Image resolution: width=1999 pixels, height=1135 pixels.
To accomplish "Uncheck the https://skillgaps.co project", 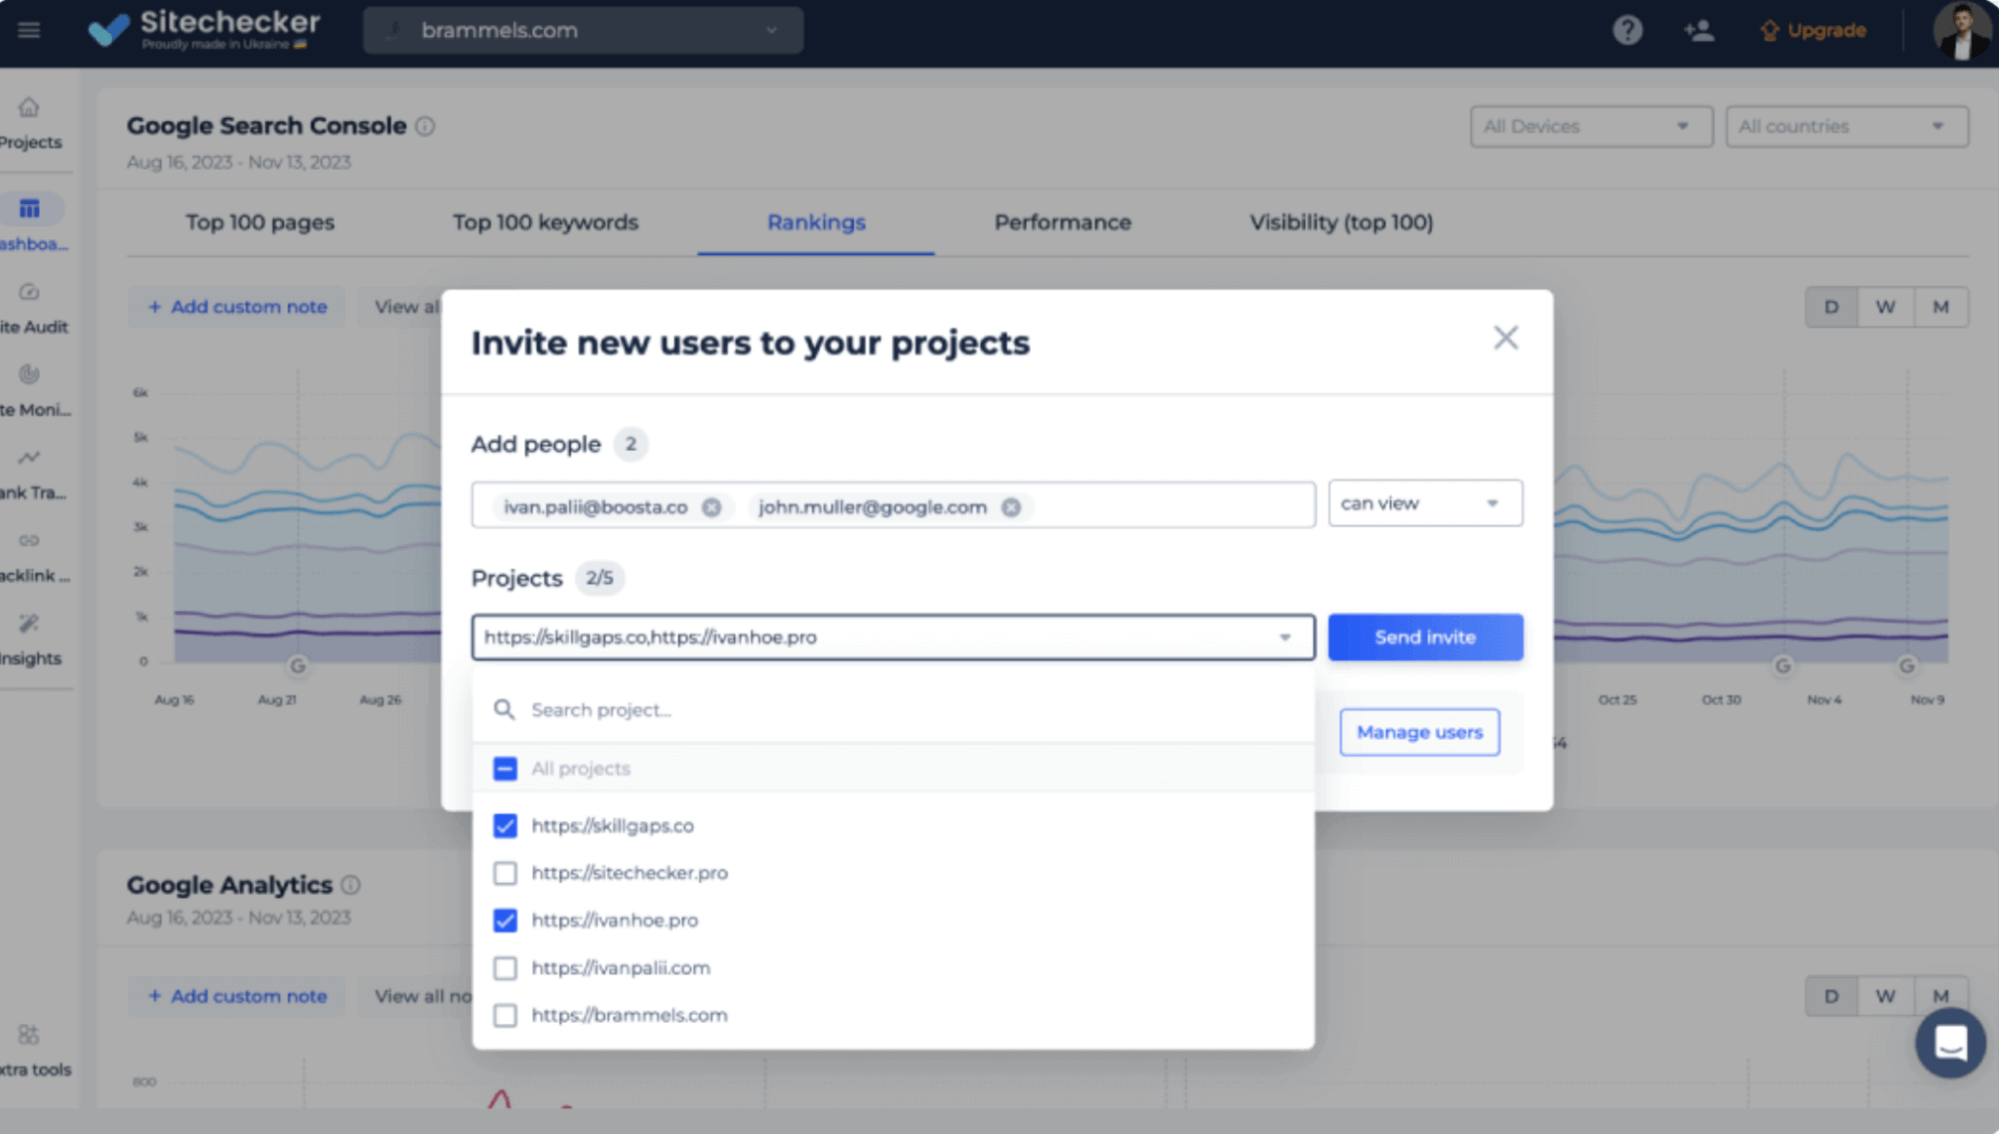I will tap(505, 826).
